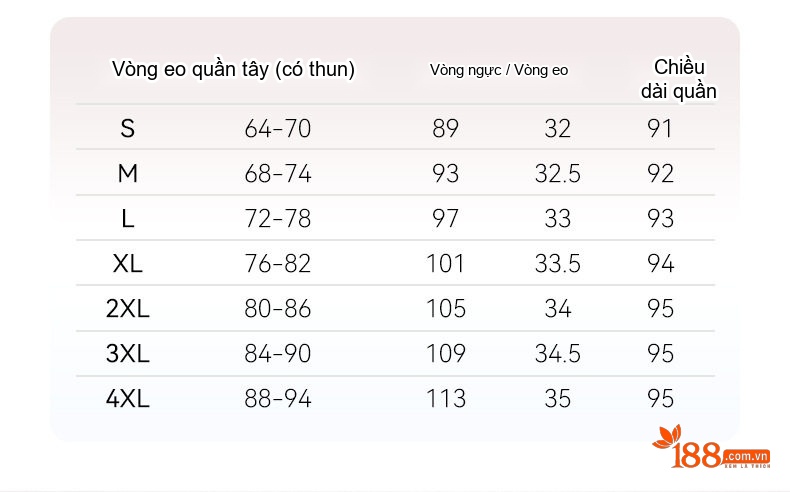This screenshot has width=790, height=492.
Task: Click waist range 64-70 cell
Action: [x=278, y=128]
